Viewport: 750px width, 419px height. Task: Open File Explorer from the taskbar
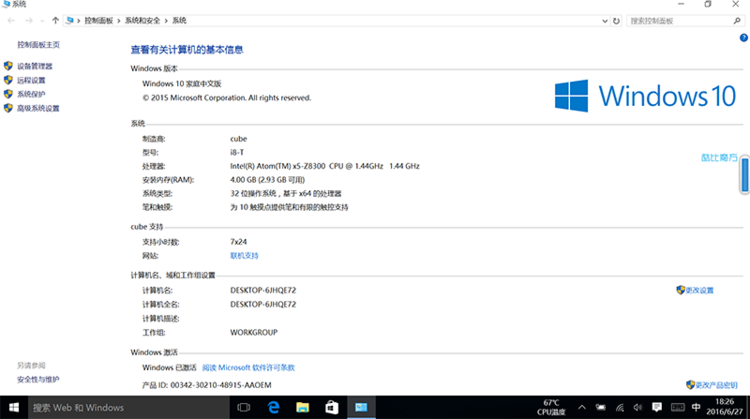[301, 407]
